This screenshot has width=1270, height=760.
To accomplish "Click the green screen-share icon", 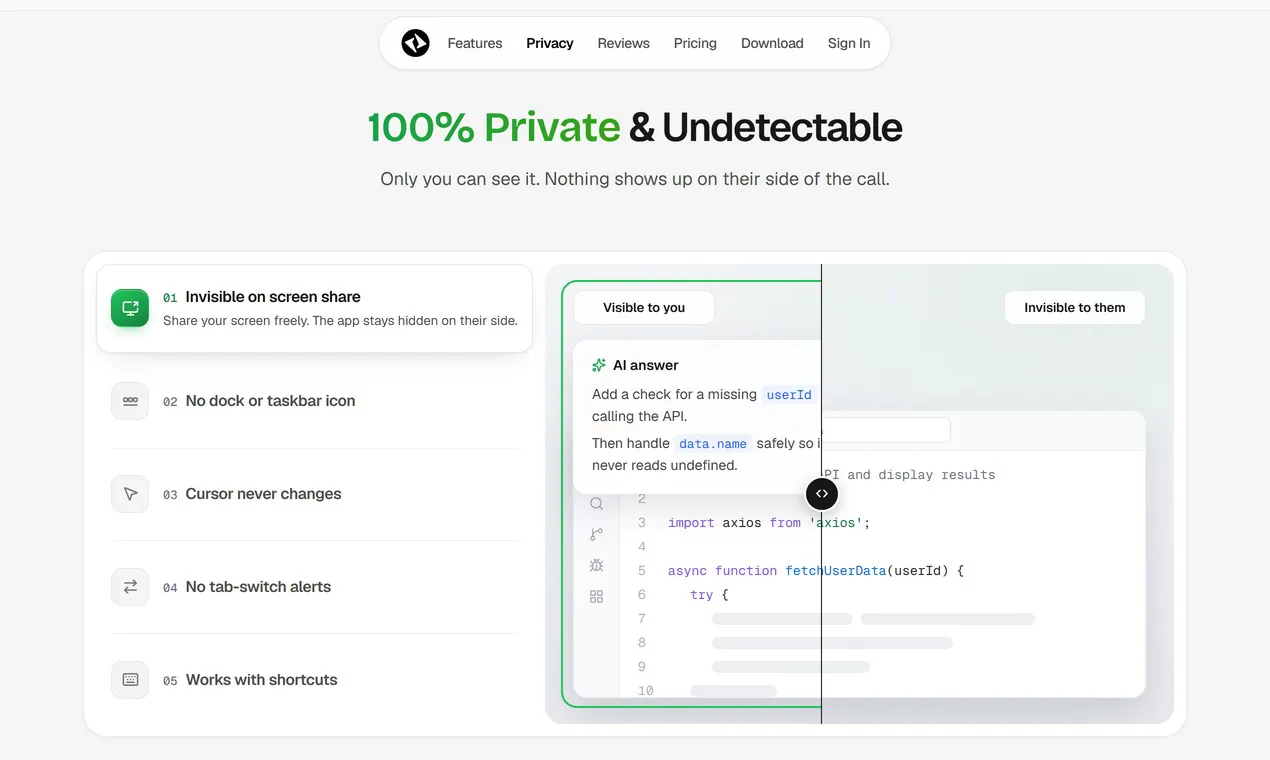I will pyautogui.click(x=130, y=308).
